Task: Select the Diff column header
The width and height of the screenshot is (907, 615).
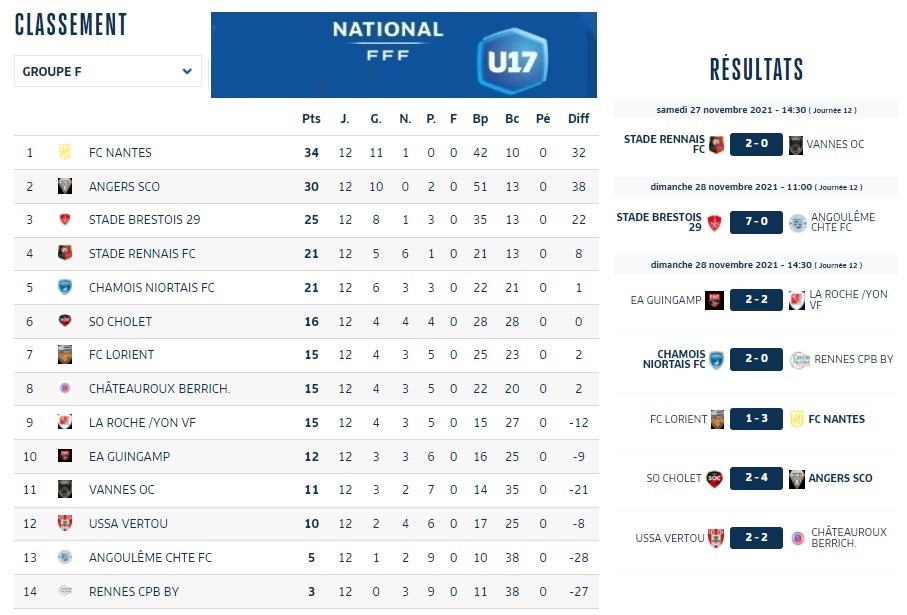Action: pyautogui.click(x=578, y=119)
